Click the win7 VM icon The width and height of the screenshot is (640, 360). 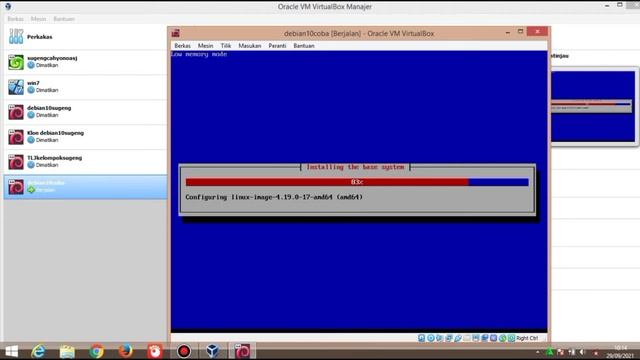16,87
